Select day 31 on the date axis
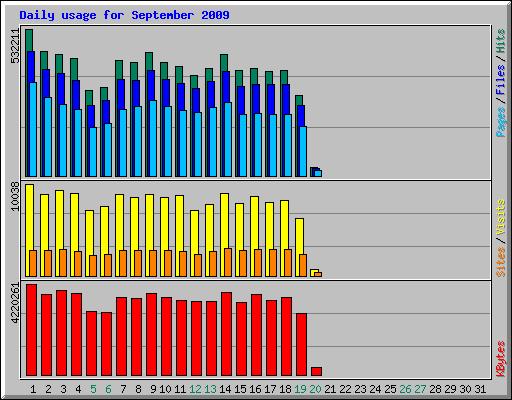512x400 pixels. point(480,389)
